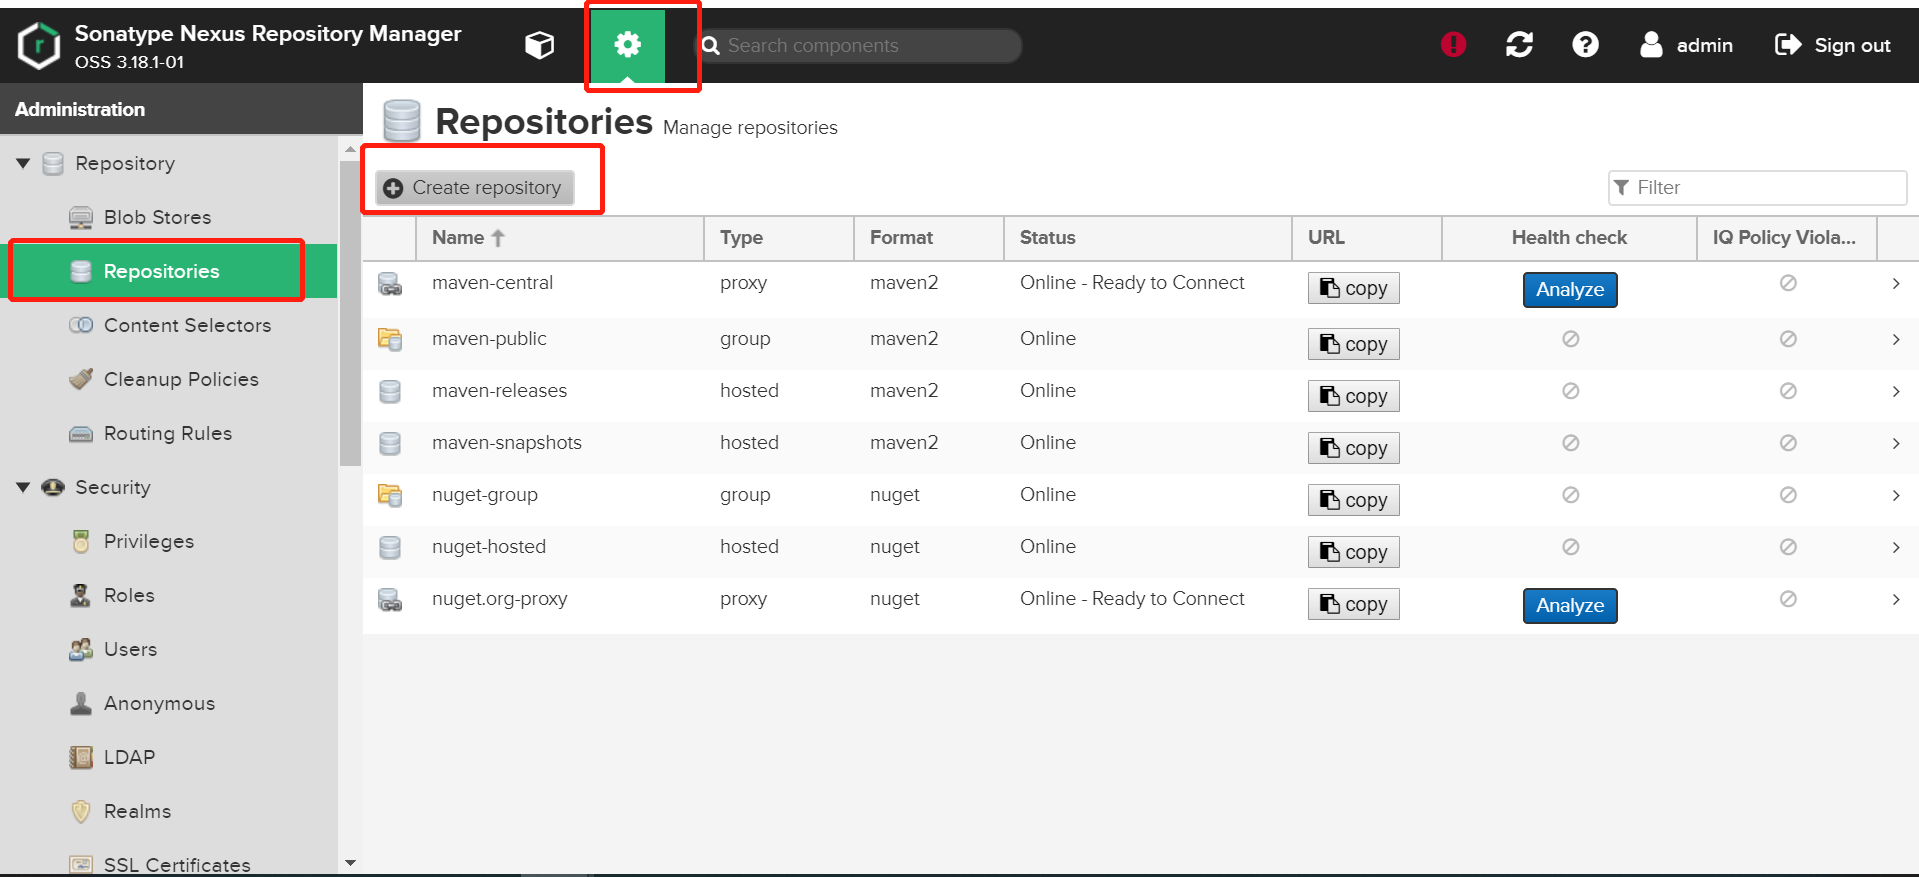The image size is (1919, 877).
Task: Click the Content Selectors icon
Action: pos(81,325)
